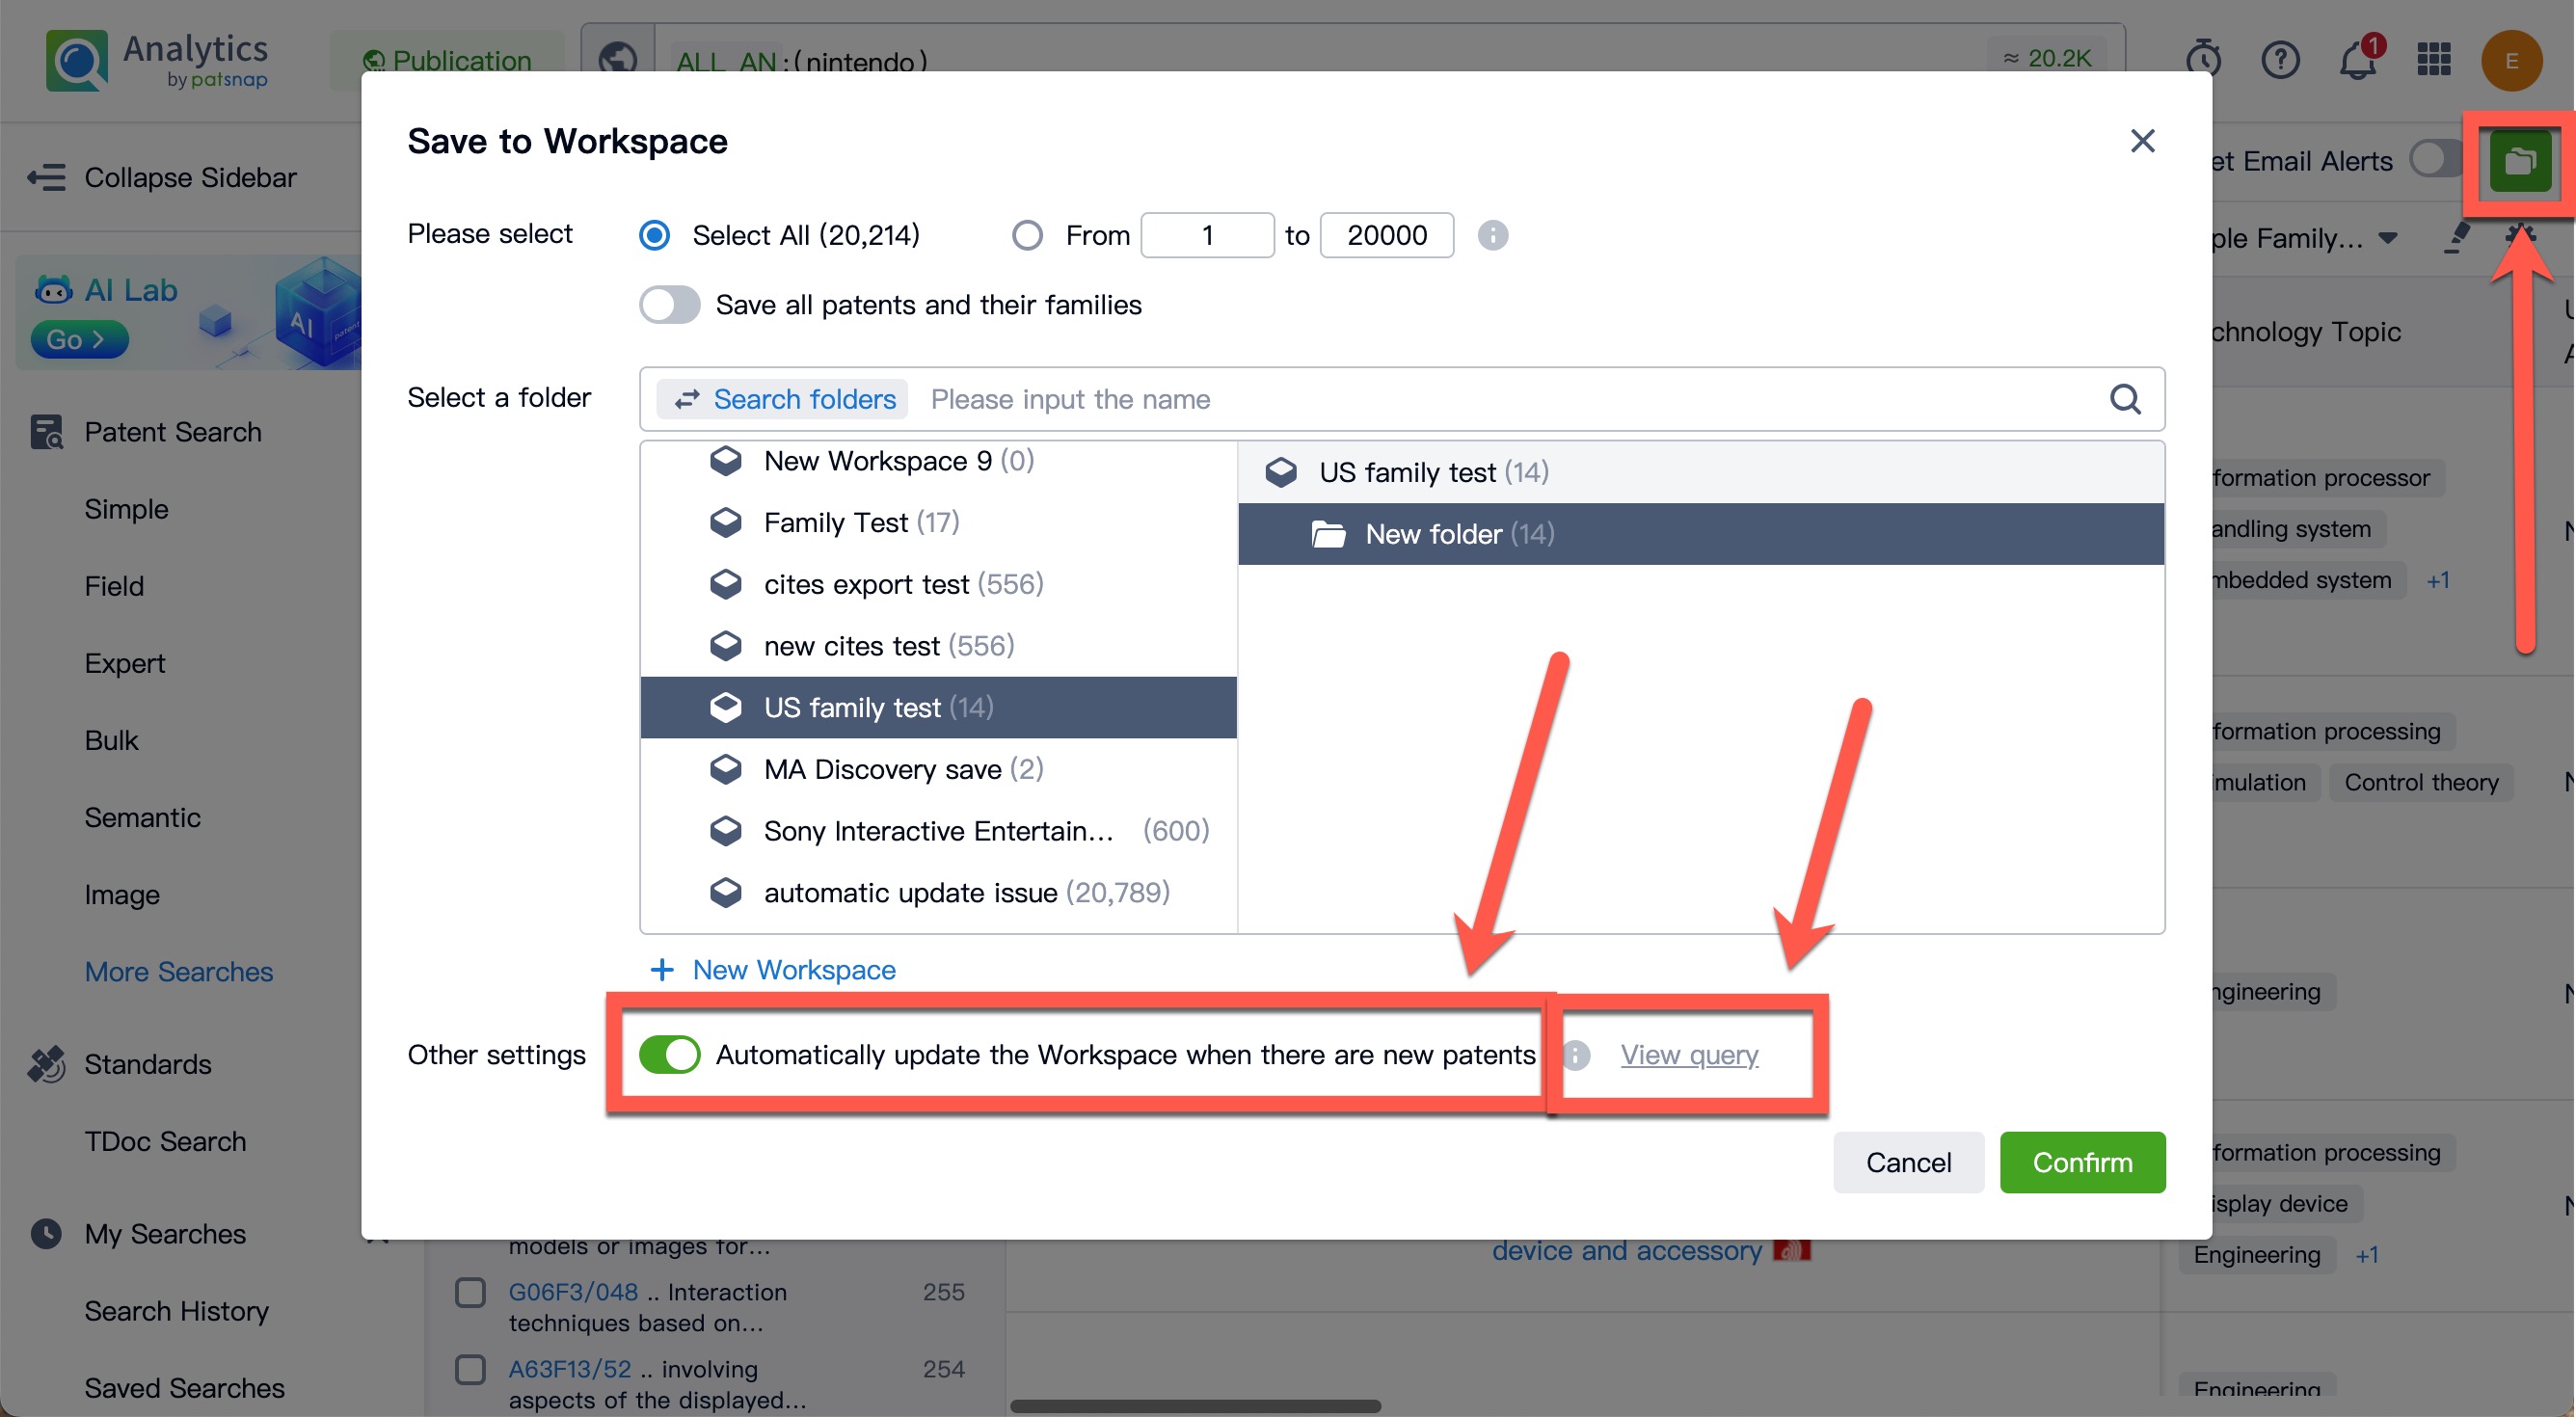Click the notification bell icon
Viewport: 2576px width, 1417px height.
point(2356,61)
